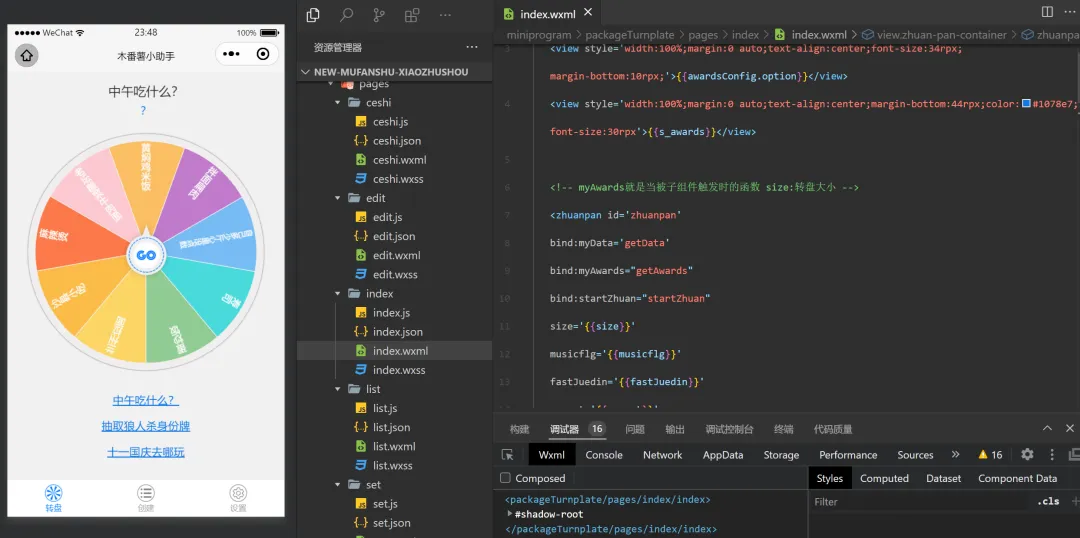Click the simulator home button
The height and width of the screenshot is (538, 1080).
tap(26, 55)
